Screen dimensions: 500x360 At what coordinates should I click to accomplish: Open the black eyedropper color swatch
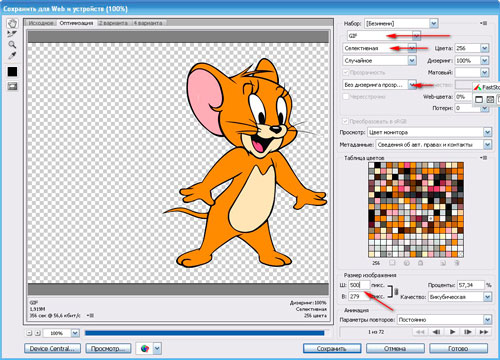(x=12, y=72)
